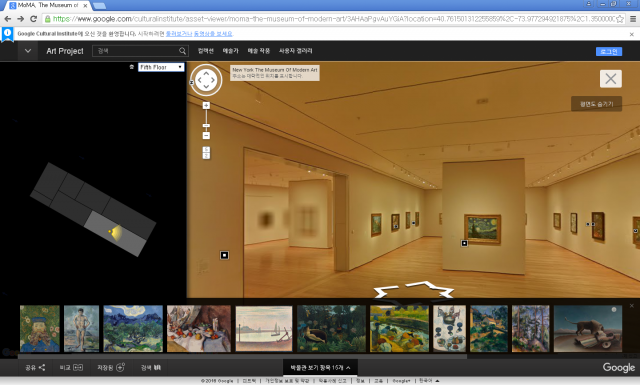Screen dimensions: 640x385
Task: Close the museum view with the large X
Action: [x=611, y=79]
